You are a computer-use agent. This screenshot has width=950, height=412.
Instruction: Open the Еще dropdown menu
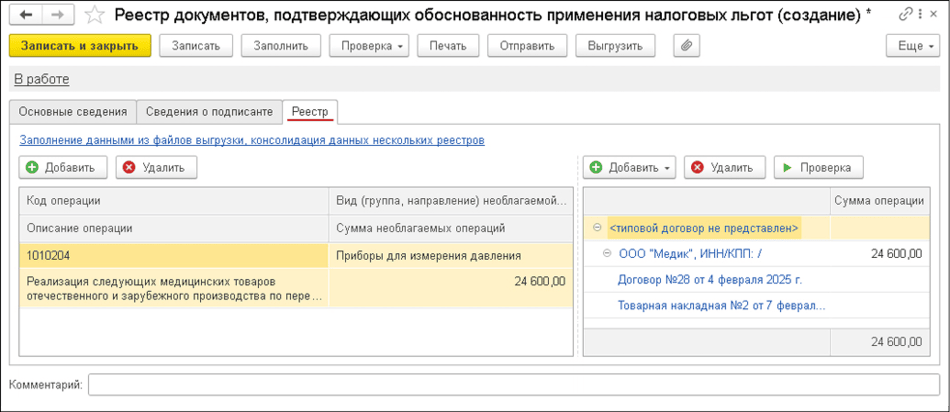tap(912, 46)
